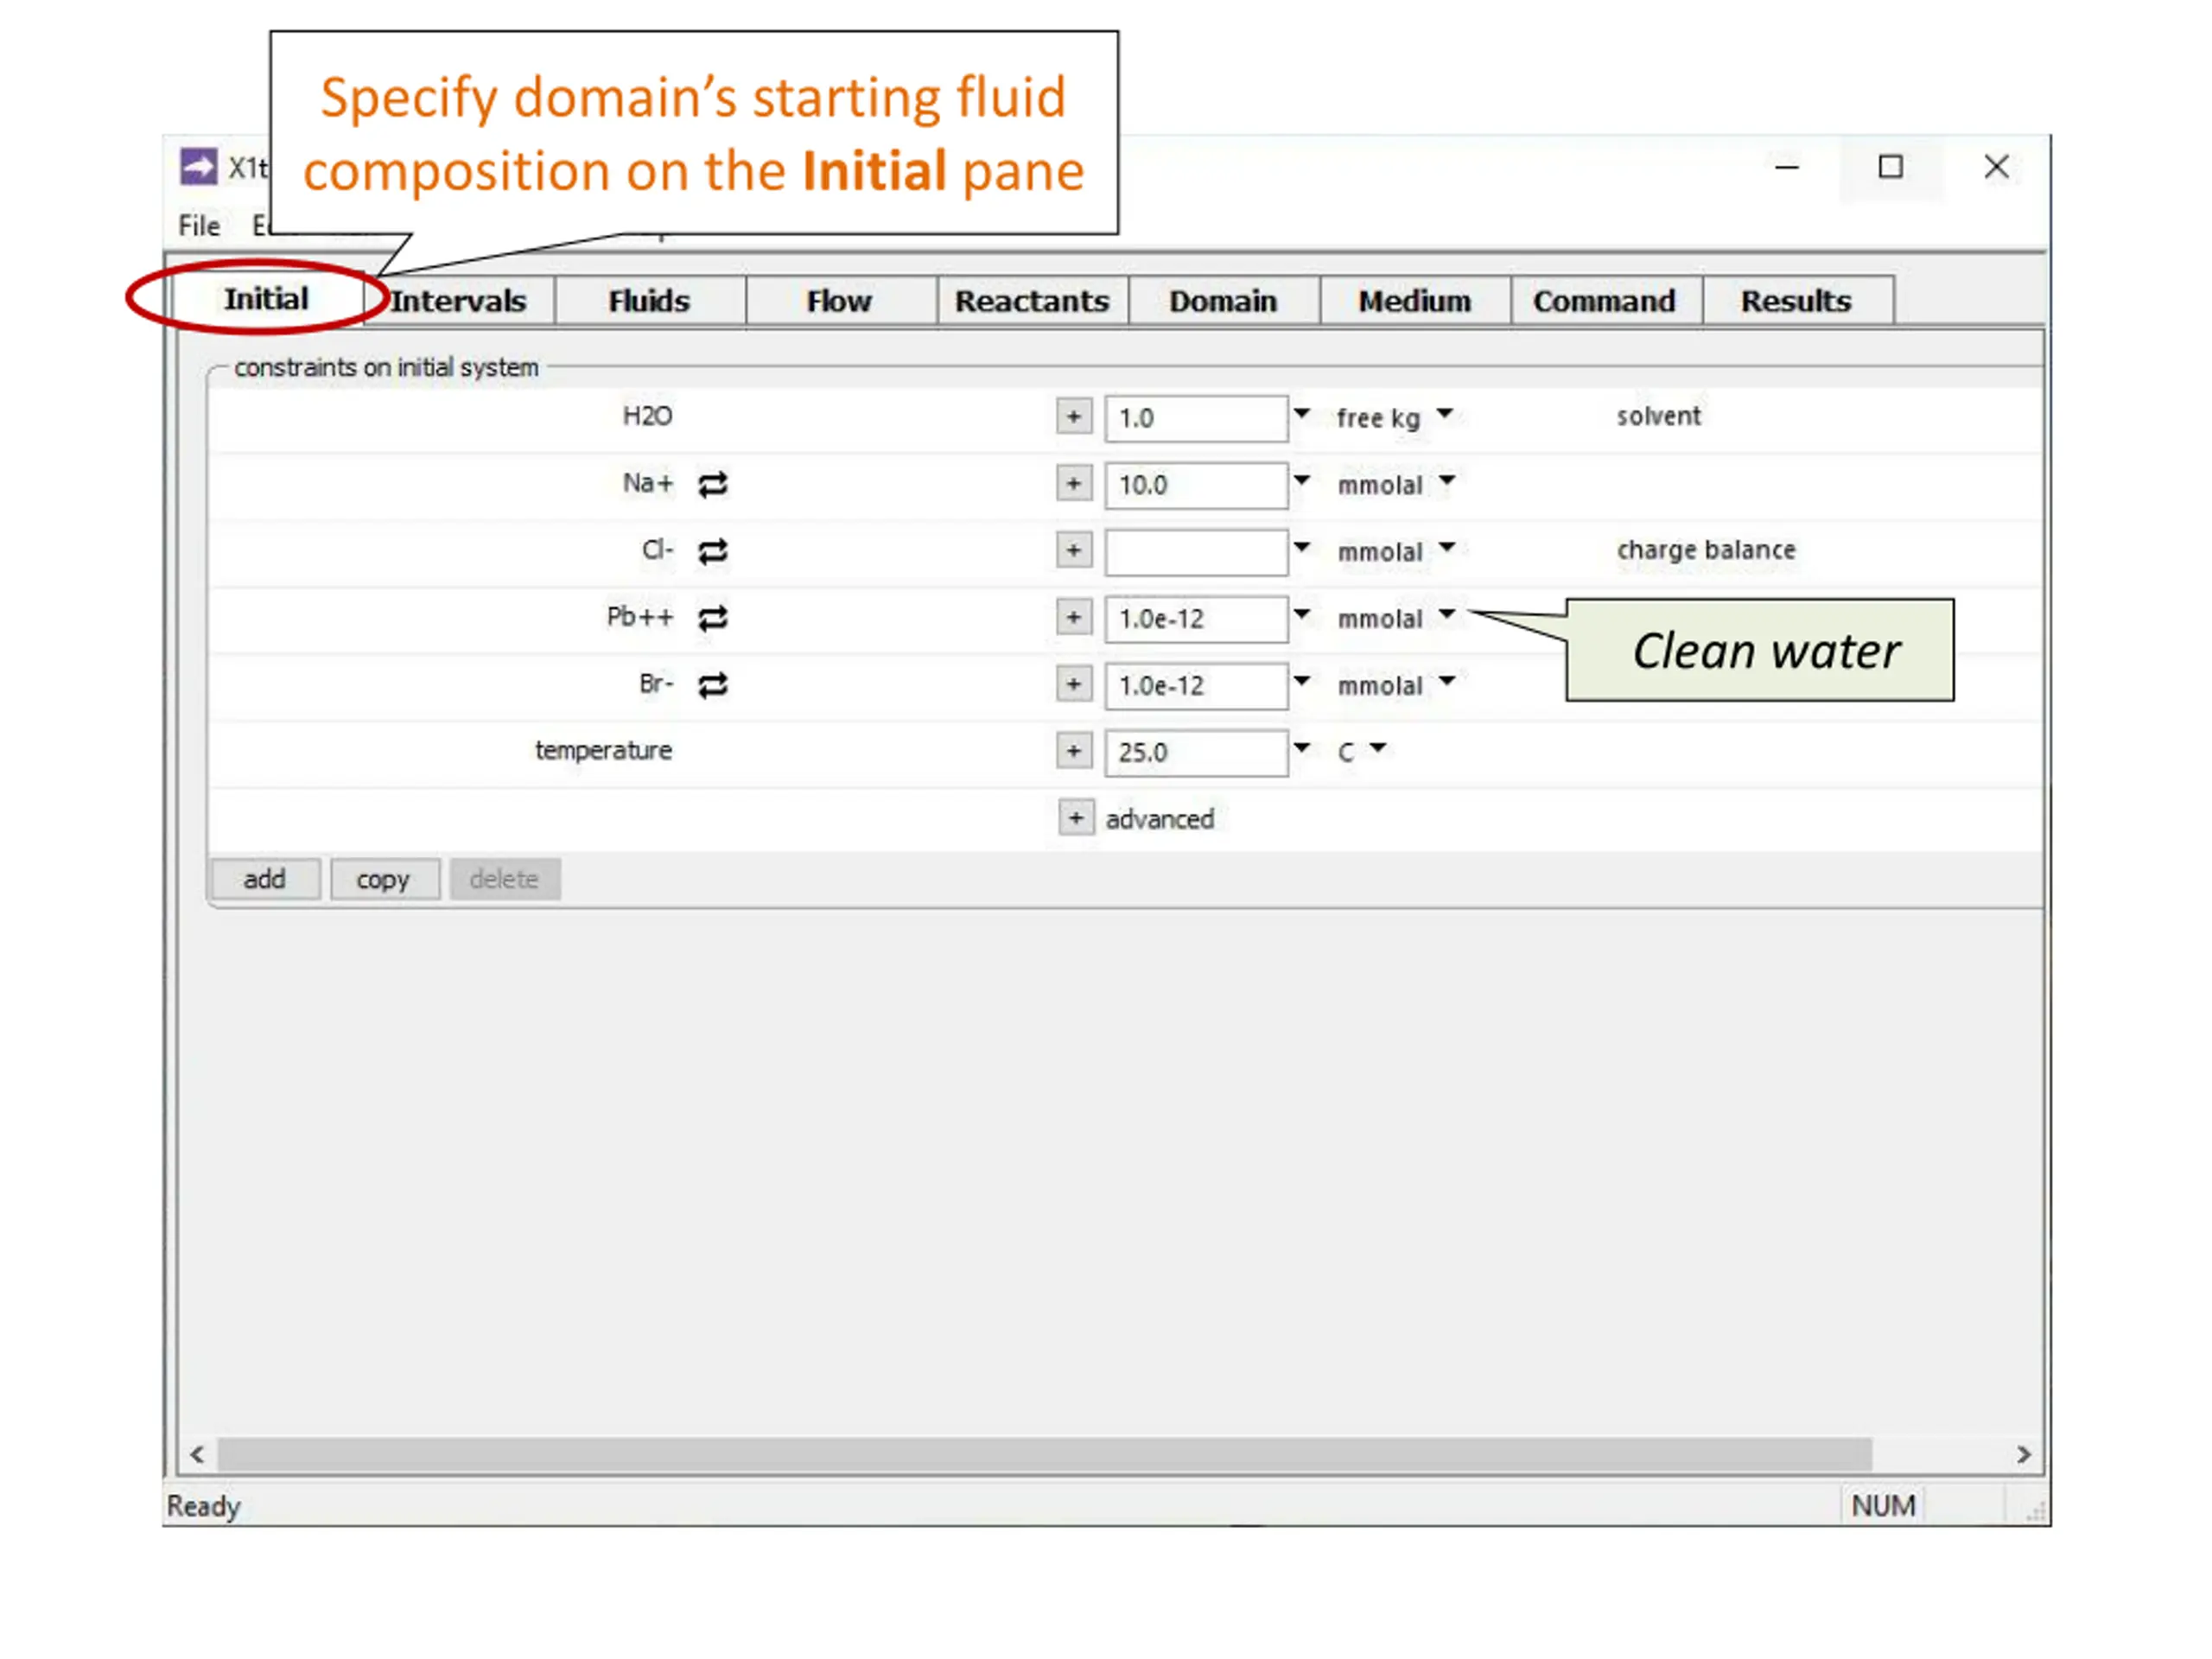Screen dimensions: 2212x1659
Task: Click the Pb++ basis entry label
Action: [x=640, y=617]
